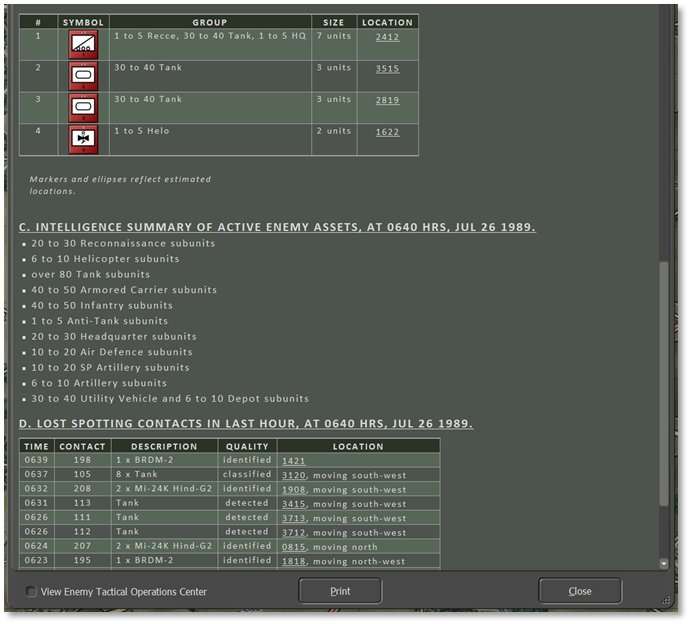The height and width of the screenshot is (624, 690).
Task: Go to Helo group location 1622
Action: click(387, 132)
